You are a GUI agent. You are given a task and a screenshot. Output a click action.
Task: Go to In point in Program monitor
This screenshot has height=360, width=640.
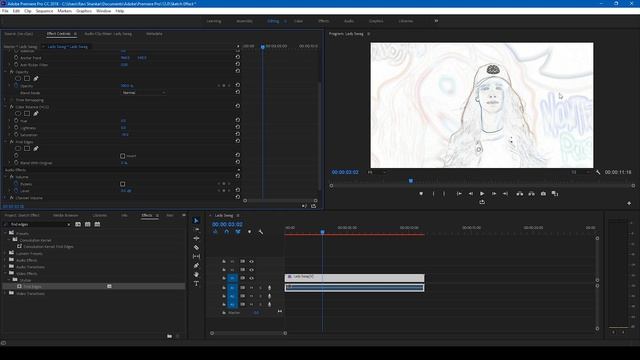tap(459, 193)
